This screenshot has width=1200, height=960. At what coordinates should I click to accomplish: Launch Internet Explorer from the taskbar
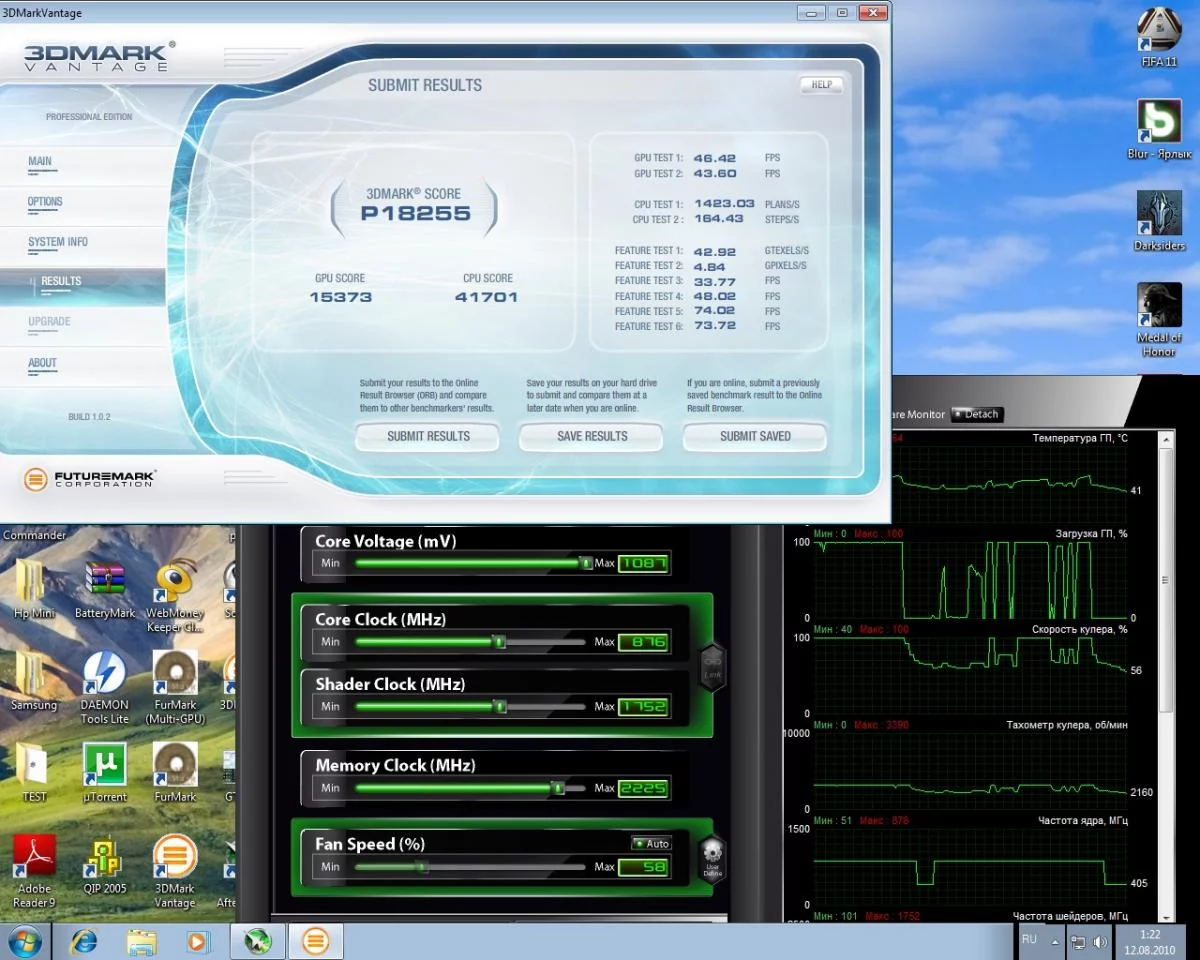pyautogui.click(x=84, y=941)
